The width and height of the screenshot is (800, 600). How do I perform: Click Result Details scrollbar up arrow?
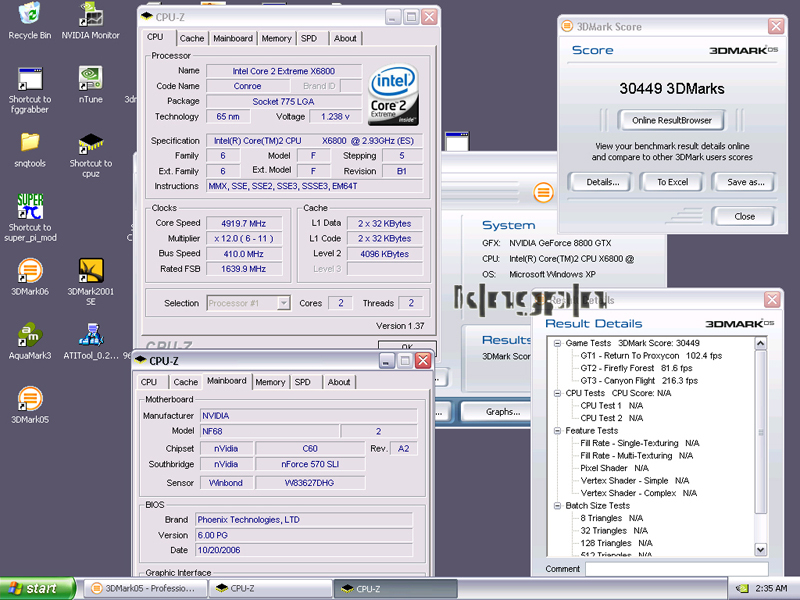click(760, 343)
